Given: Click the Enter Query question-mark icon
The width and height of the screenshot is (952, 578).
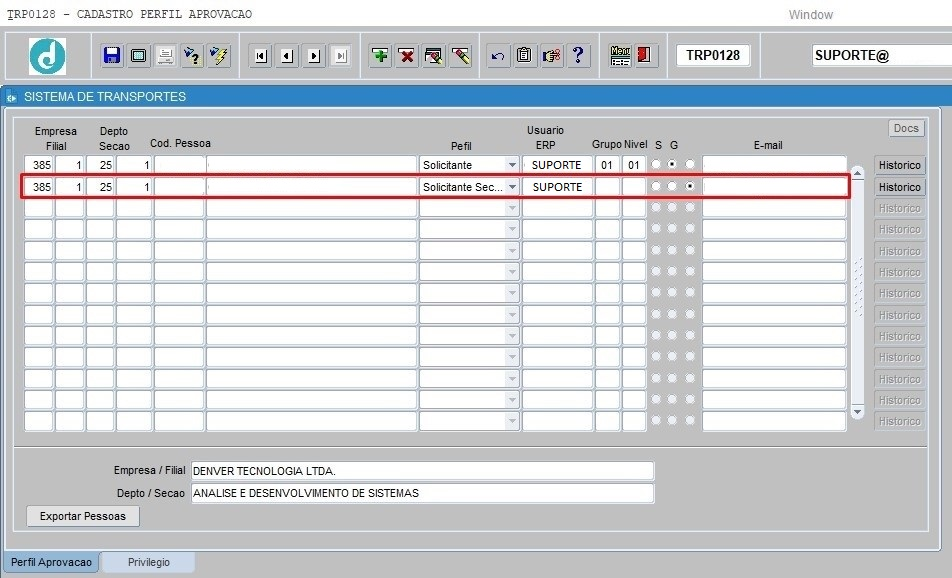Looking at the screenshot, I should point(192,56).
